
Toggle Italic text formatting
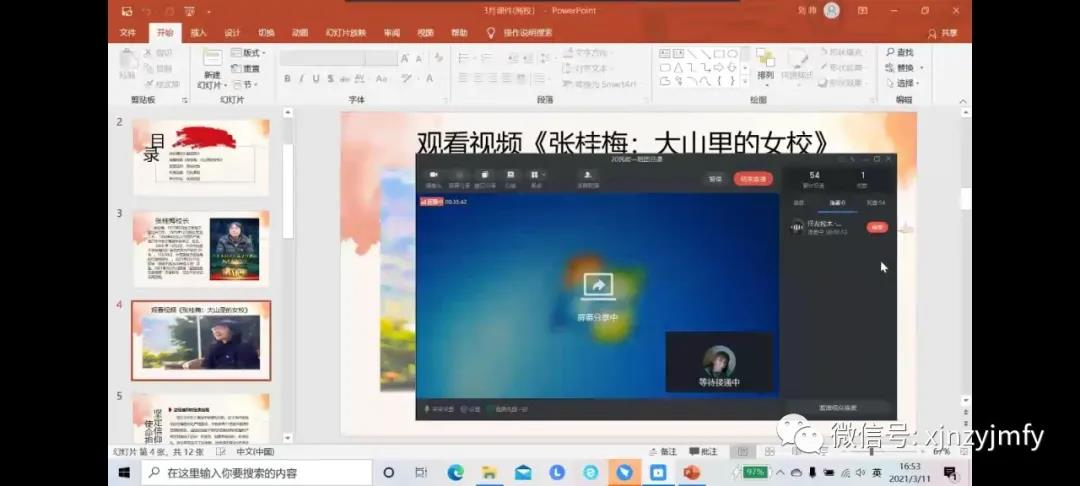(301, 79)
